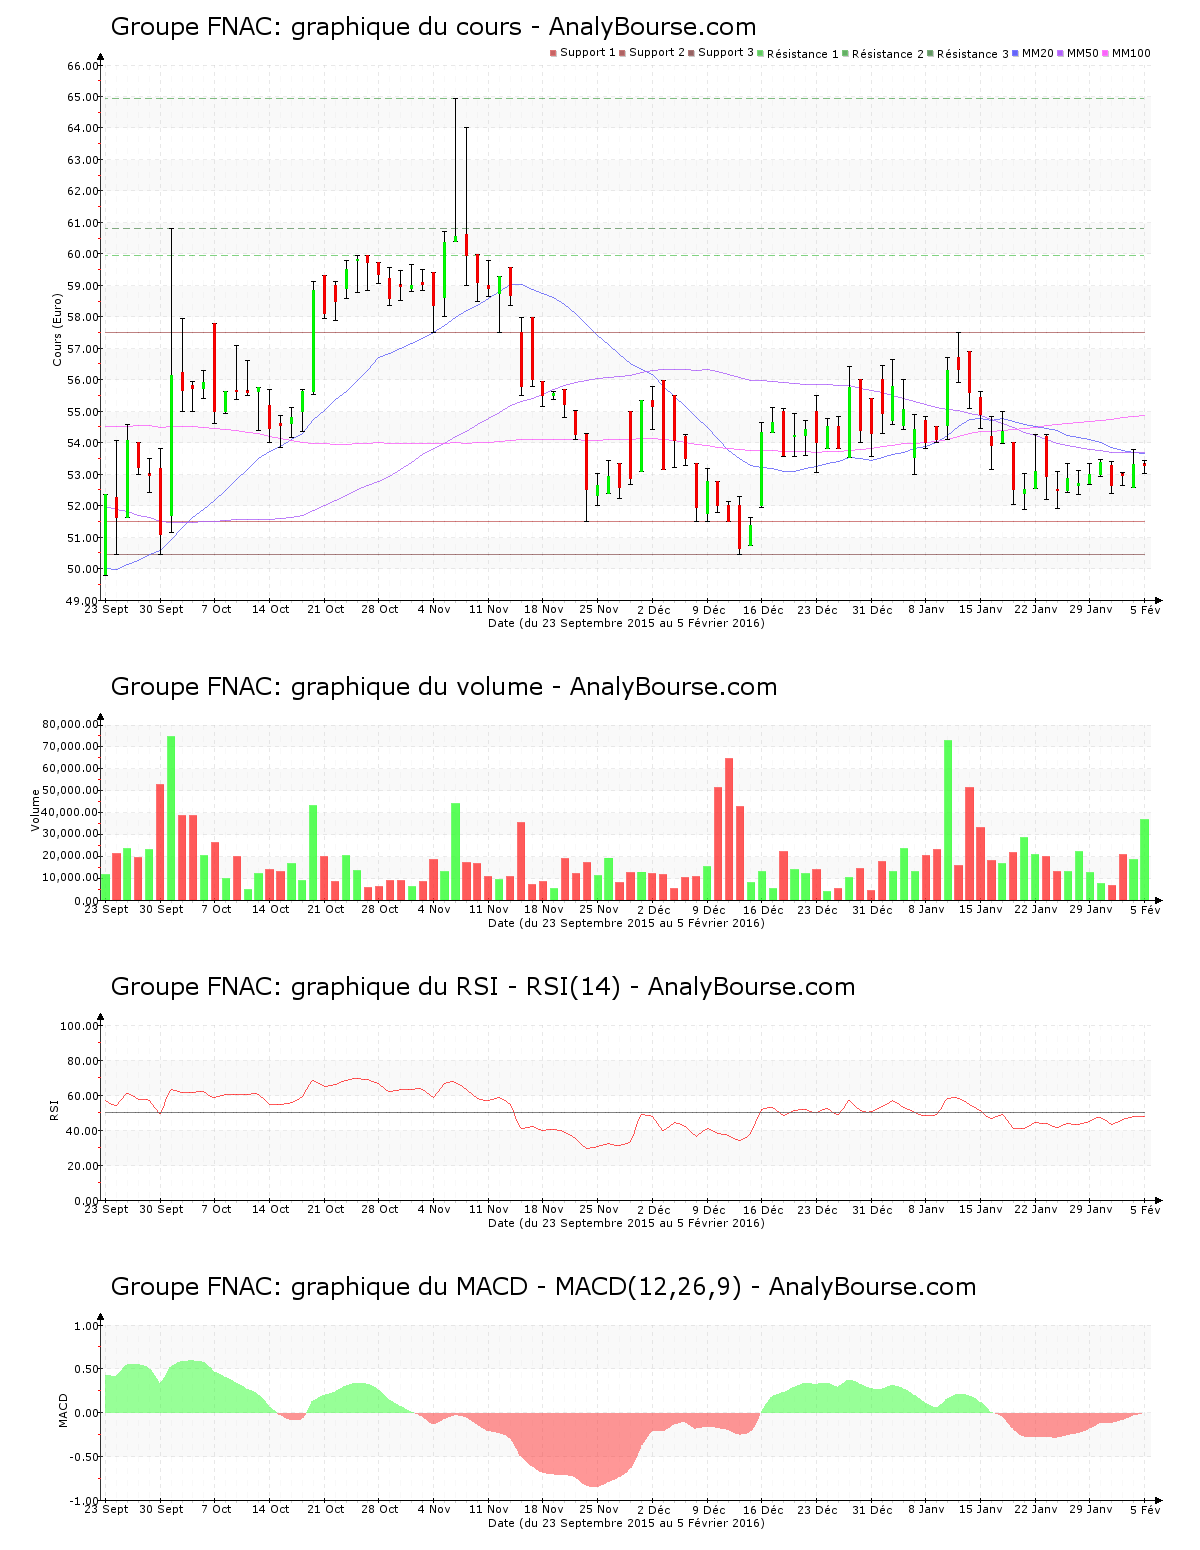Viewport: 1200px width, 1550px height.
Task: Click the -0.50 tick on MACD axis
Action: pyautogui.click(x=85, y=1457)
